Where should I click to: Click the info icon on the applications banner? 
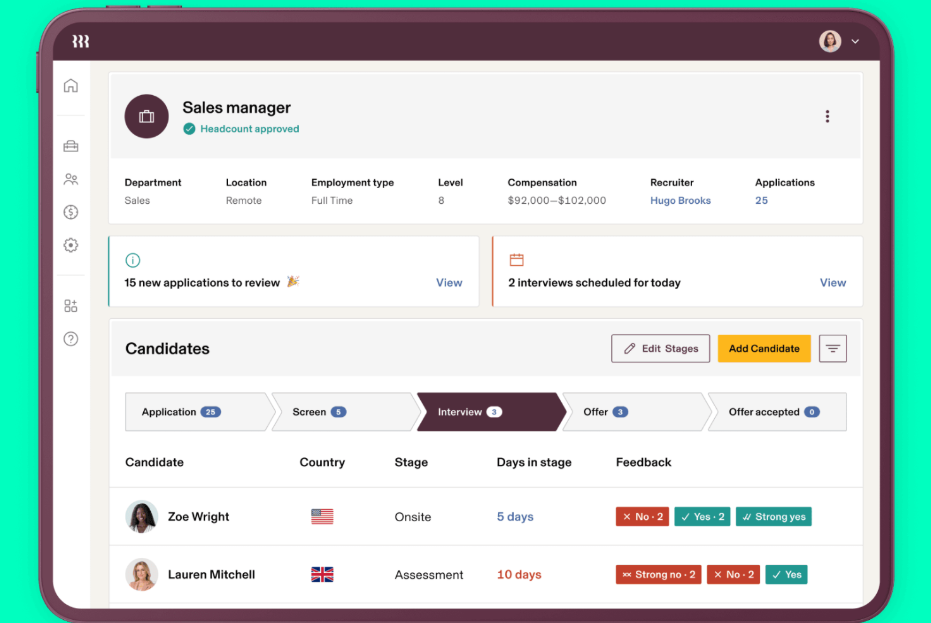133,260
